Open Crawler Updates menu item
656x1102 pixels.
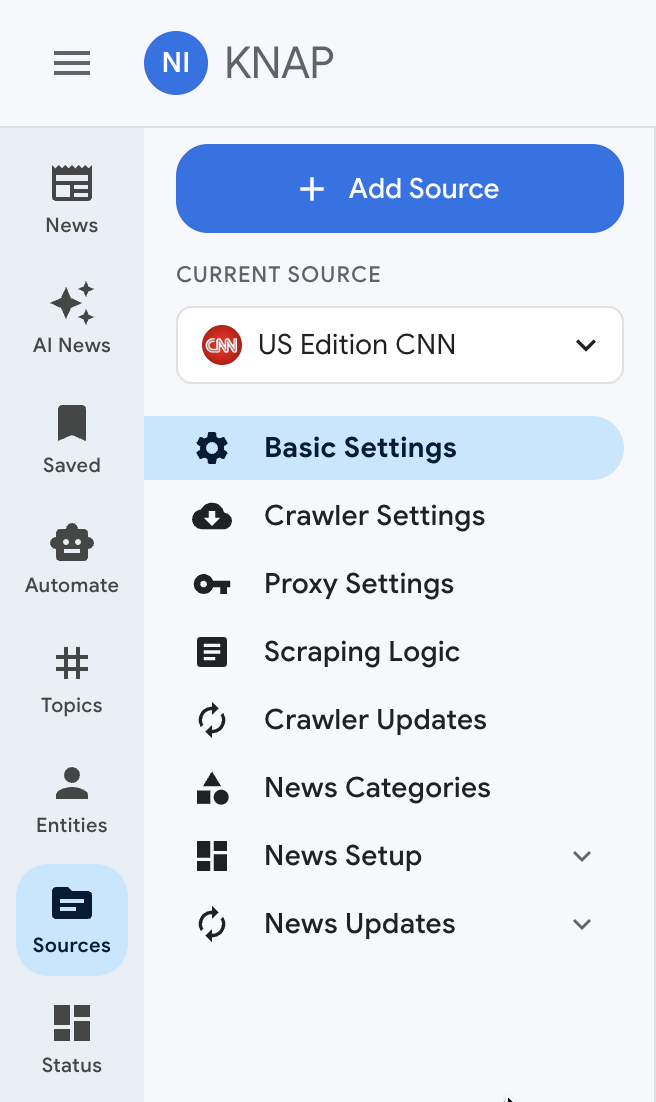(x=375, y=720)
